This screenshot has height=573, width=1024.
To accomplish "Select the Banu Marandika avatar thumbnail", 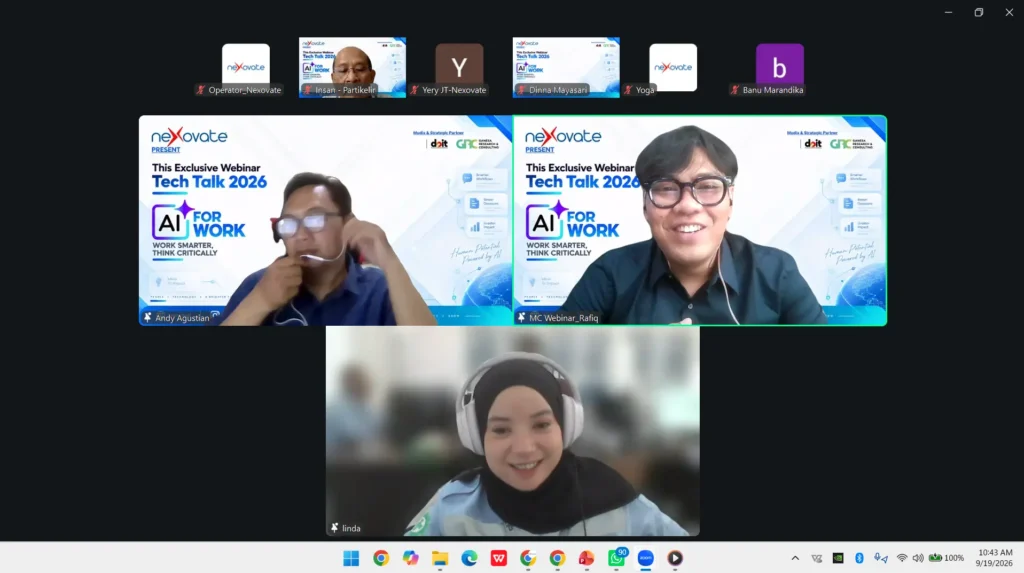I will (780, 67).
